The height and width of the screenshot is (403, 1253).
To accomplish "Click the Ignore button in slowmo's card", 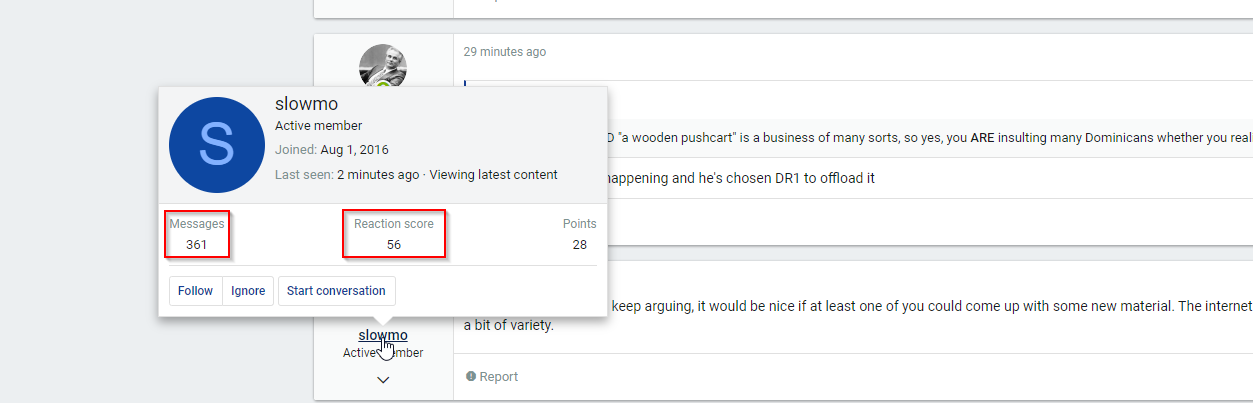I will (x=248, y=291).
